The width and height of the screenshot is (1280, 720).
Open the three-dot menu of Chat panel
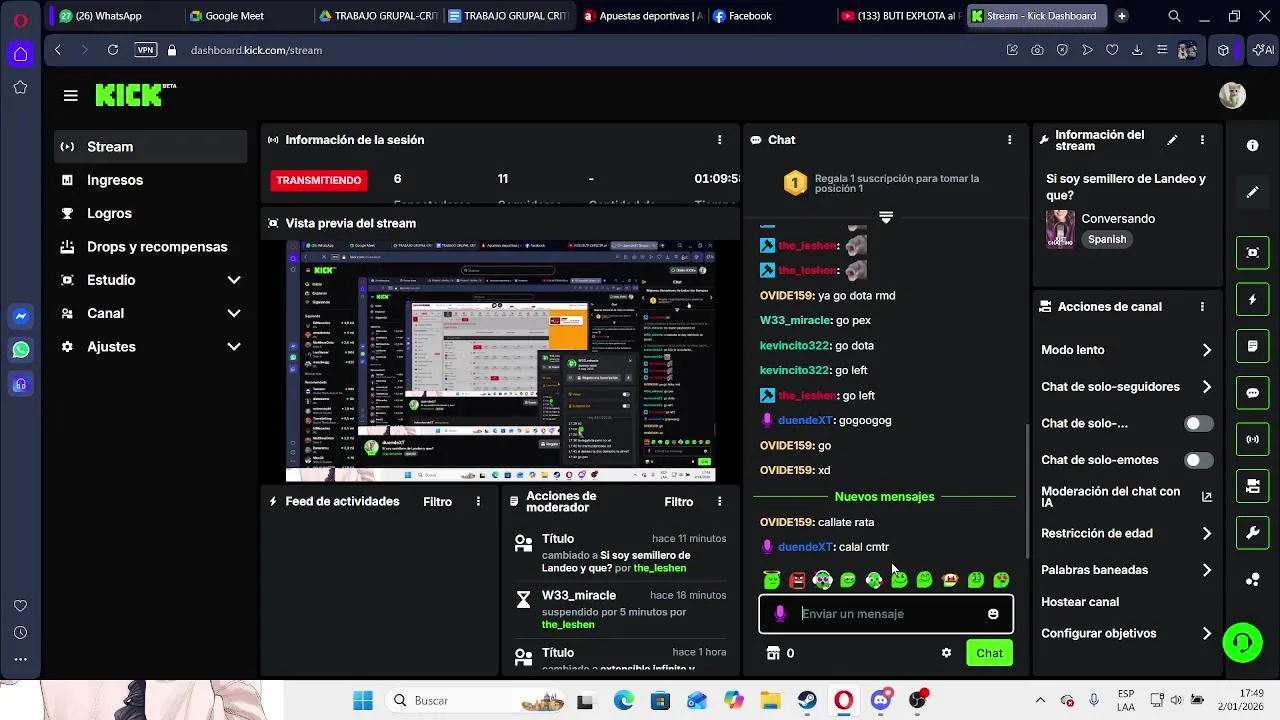[1009, 140]
